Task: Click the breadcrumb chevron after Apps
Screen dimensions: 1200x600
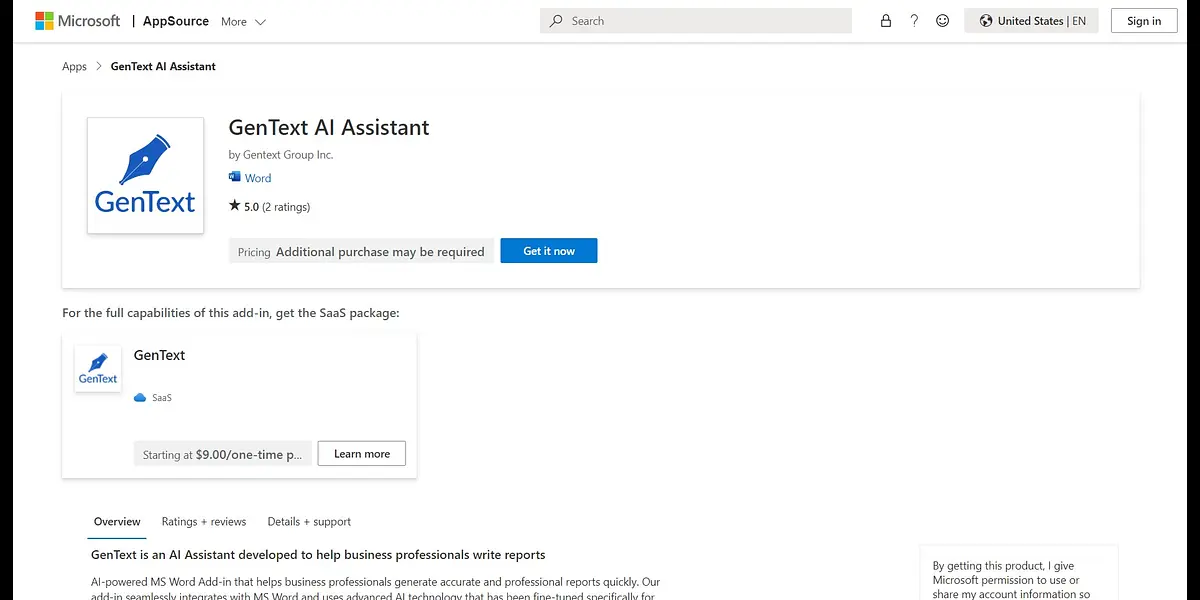Action: [x=99, y=67]
